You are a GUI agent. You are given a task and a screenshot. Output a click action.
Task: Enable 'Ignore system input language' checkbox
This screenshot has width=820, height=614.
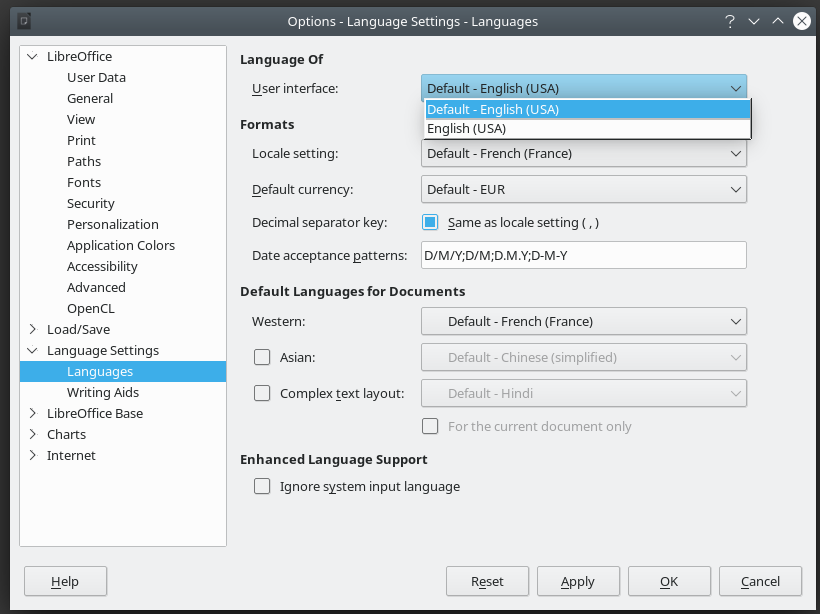click(x=262, y=486)
